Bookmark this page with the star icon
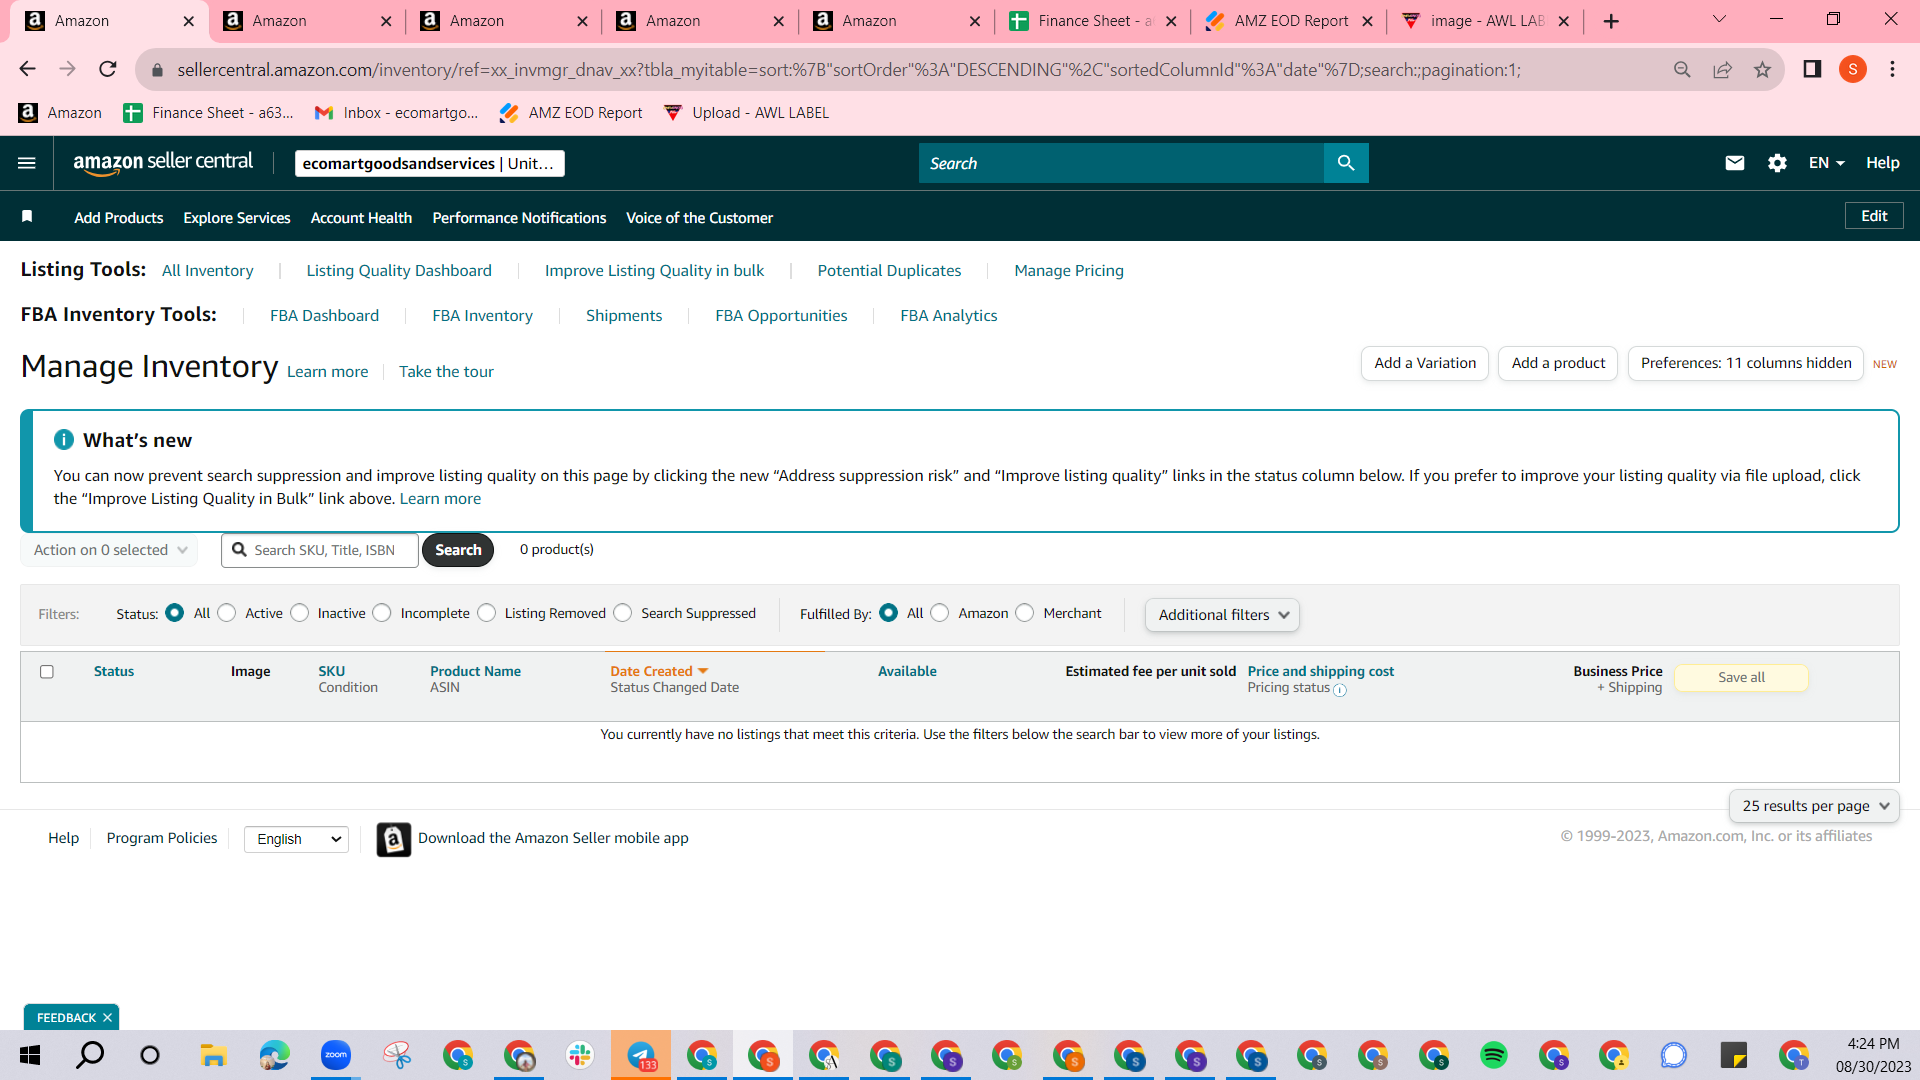The width and height of the screenshot is (1920, 1080). (x=1762, y=69)
